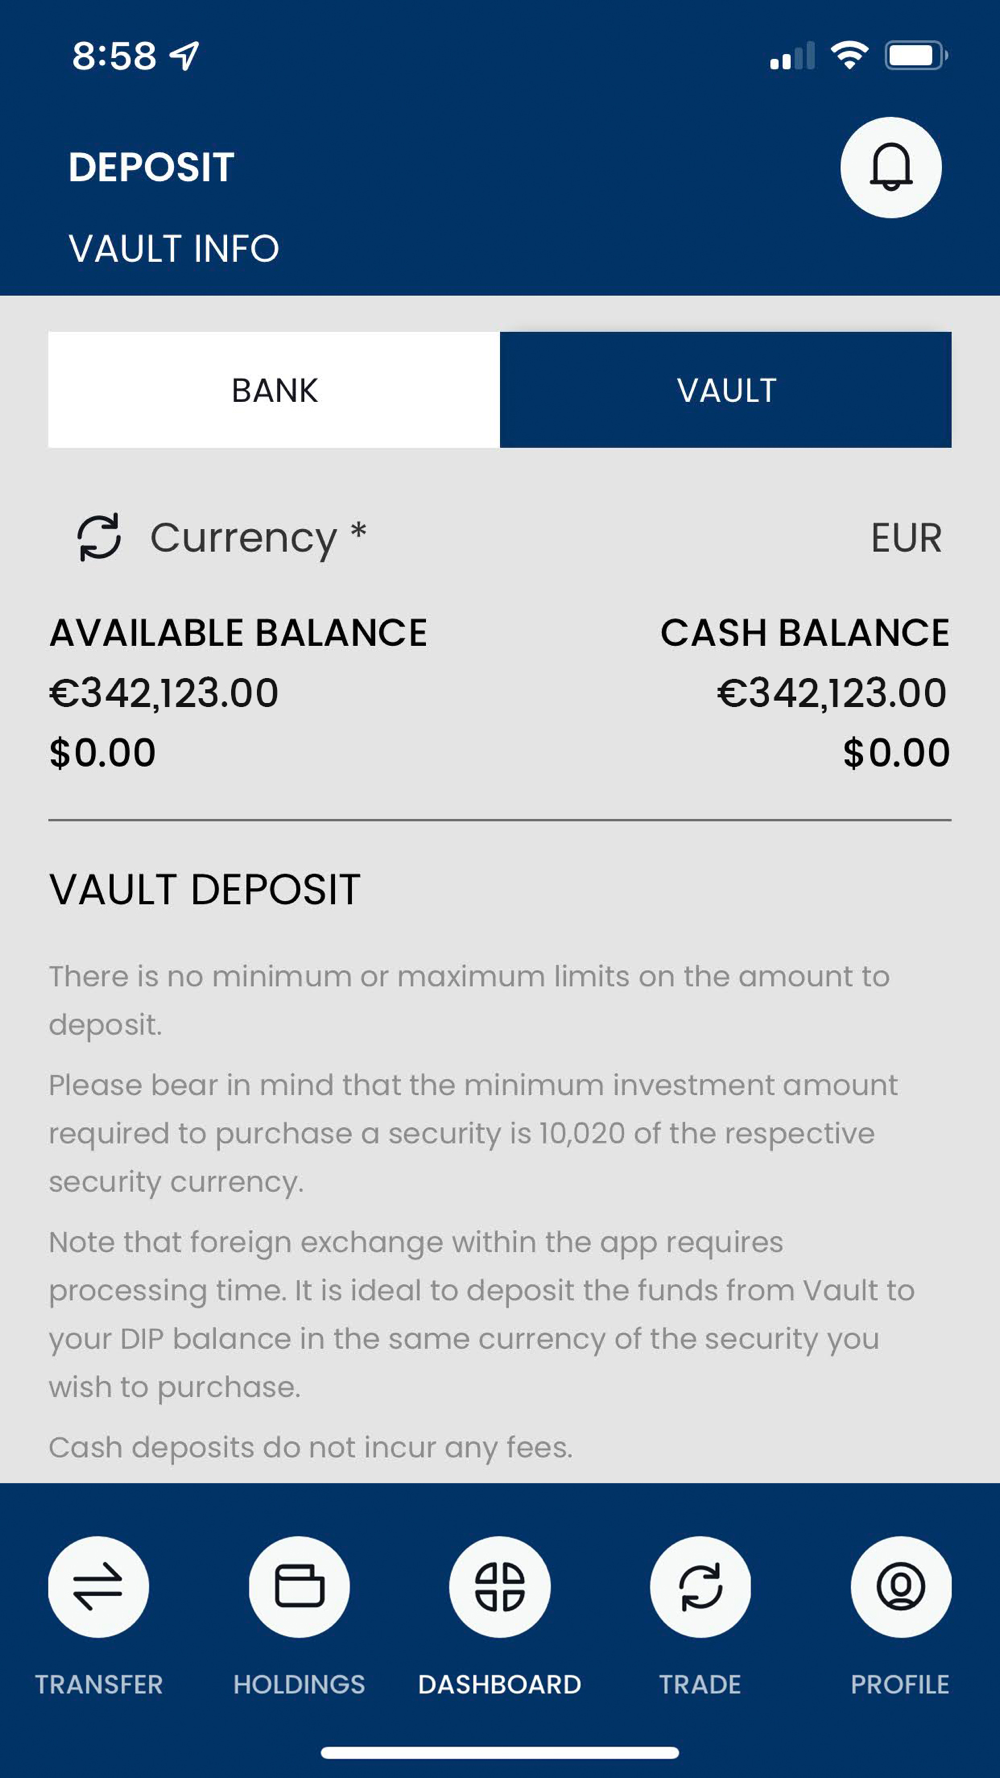The height and width of the screenshot is (1778, 1000).
Task: Go to the Dashboard grid icon
Action: (500, 1586)
